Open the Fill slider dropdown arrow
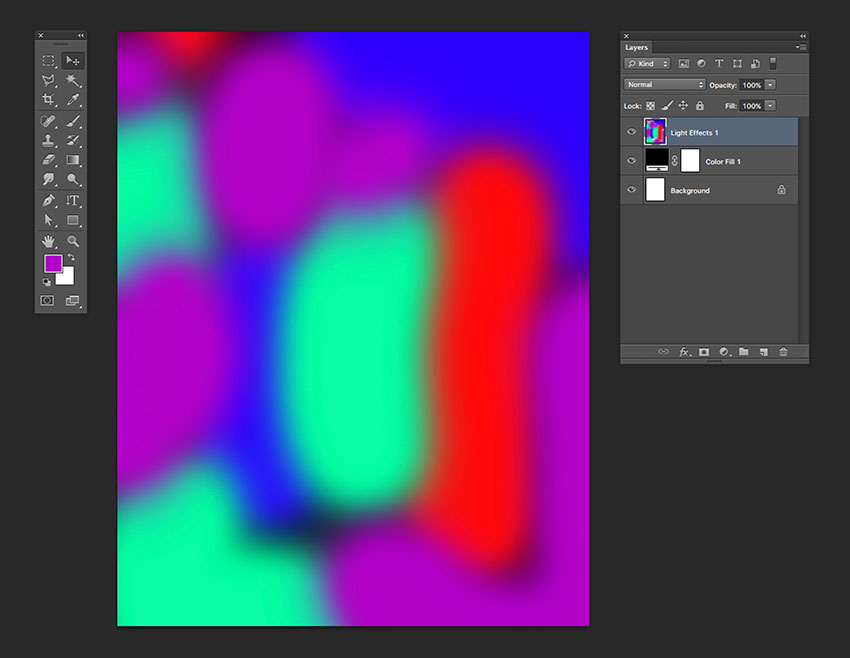Screen dimensions: 850x658 [770, 106]
